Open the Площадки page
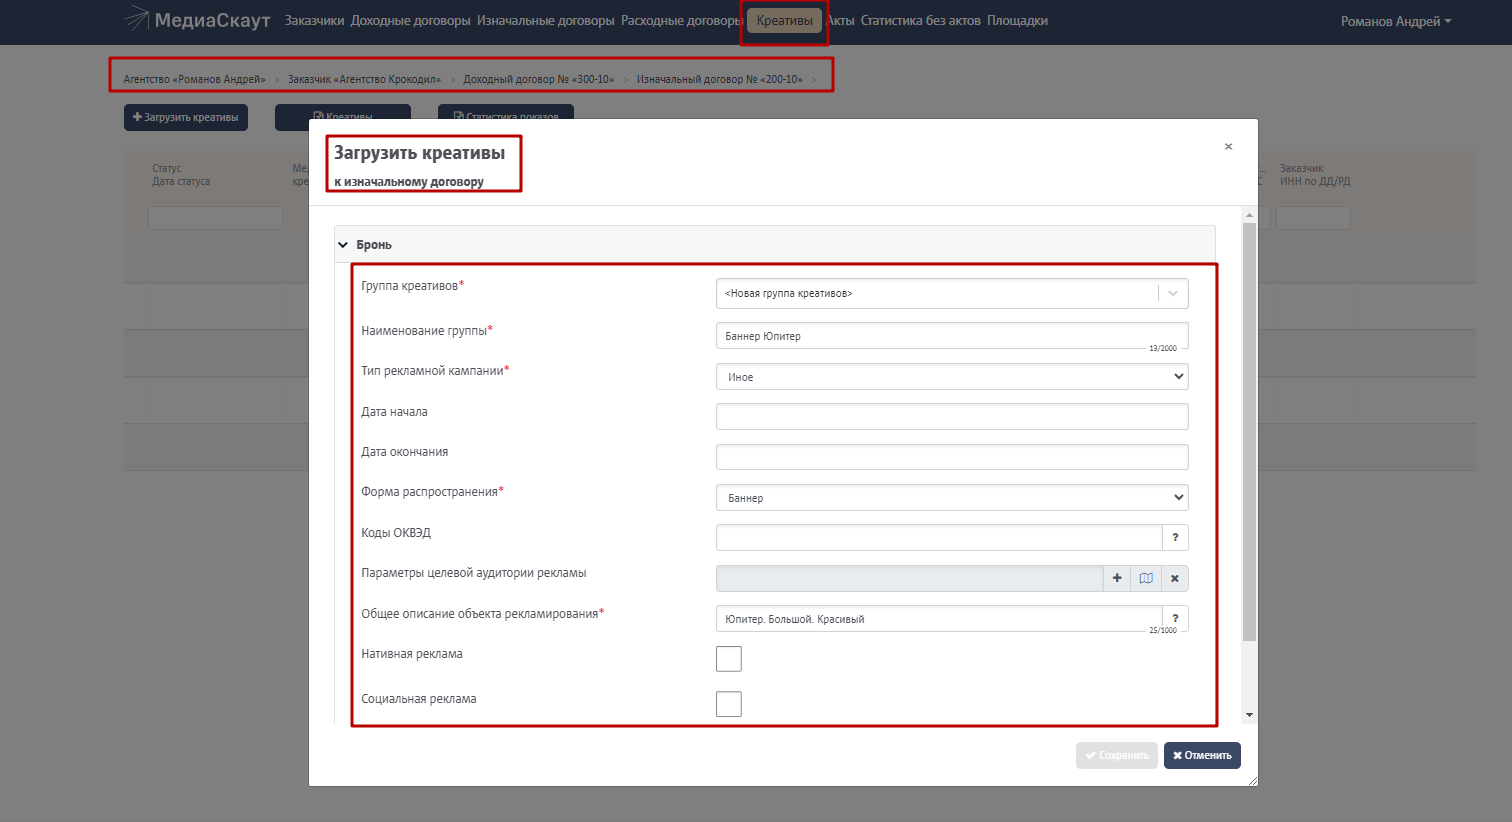Screen dimensions: 1512x822 [1017, 21]
